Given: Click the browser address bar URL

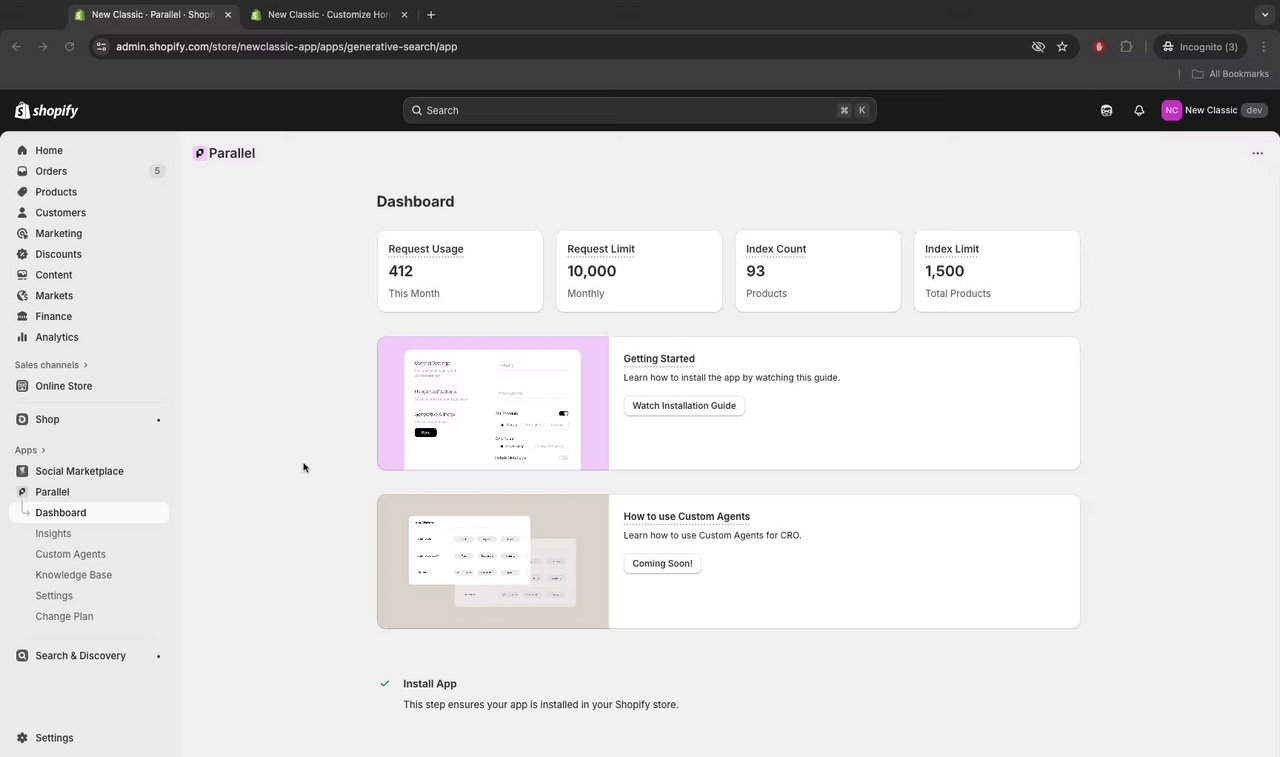Looking at the screenshot, I should coord(286,47).
